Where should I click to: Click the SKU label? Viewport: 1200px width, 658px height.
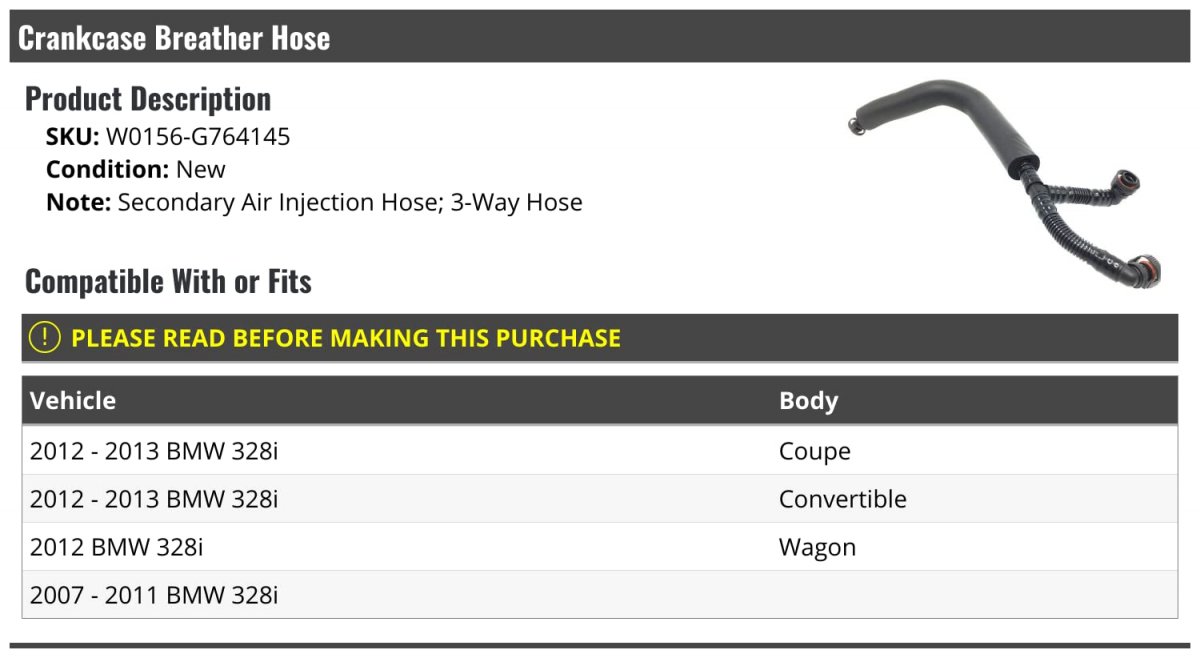coord(72,137)
